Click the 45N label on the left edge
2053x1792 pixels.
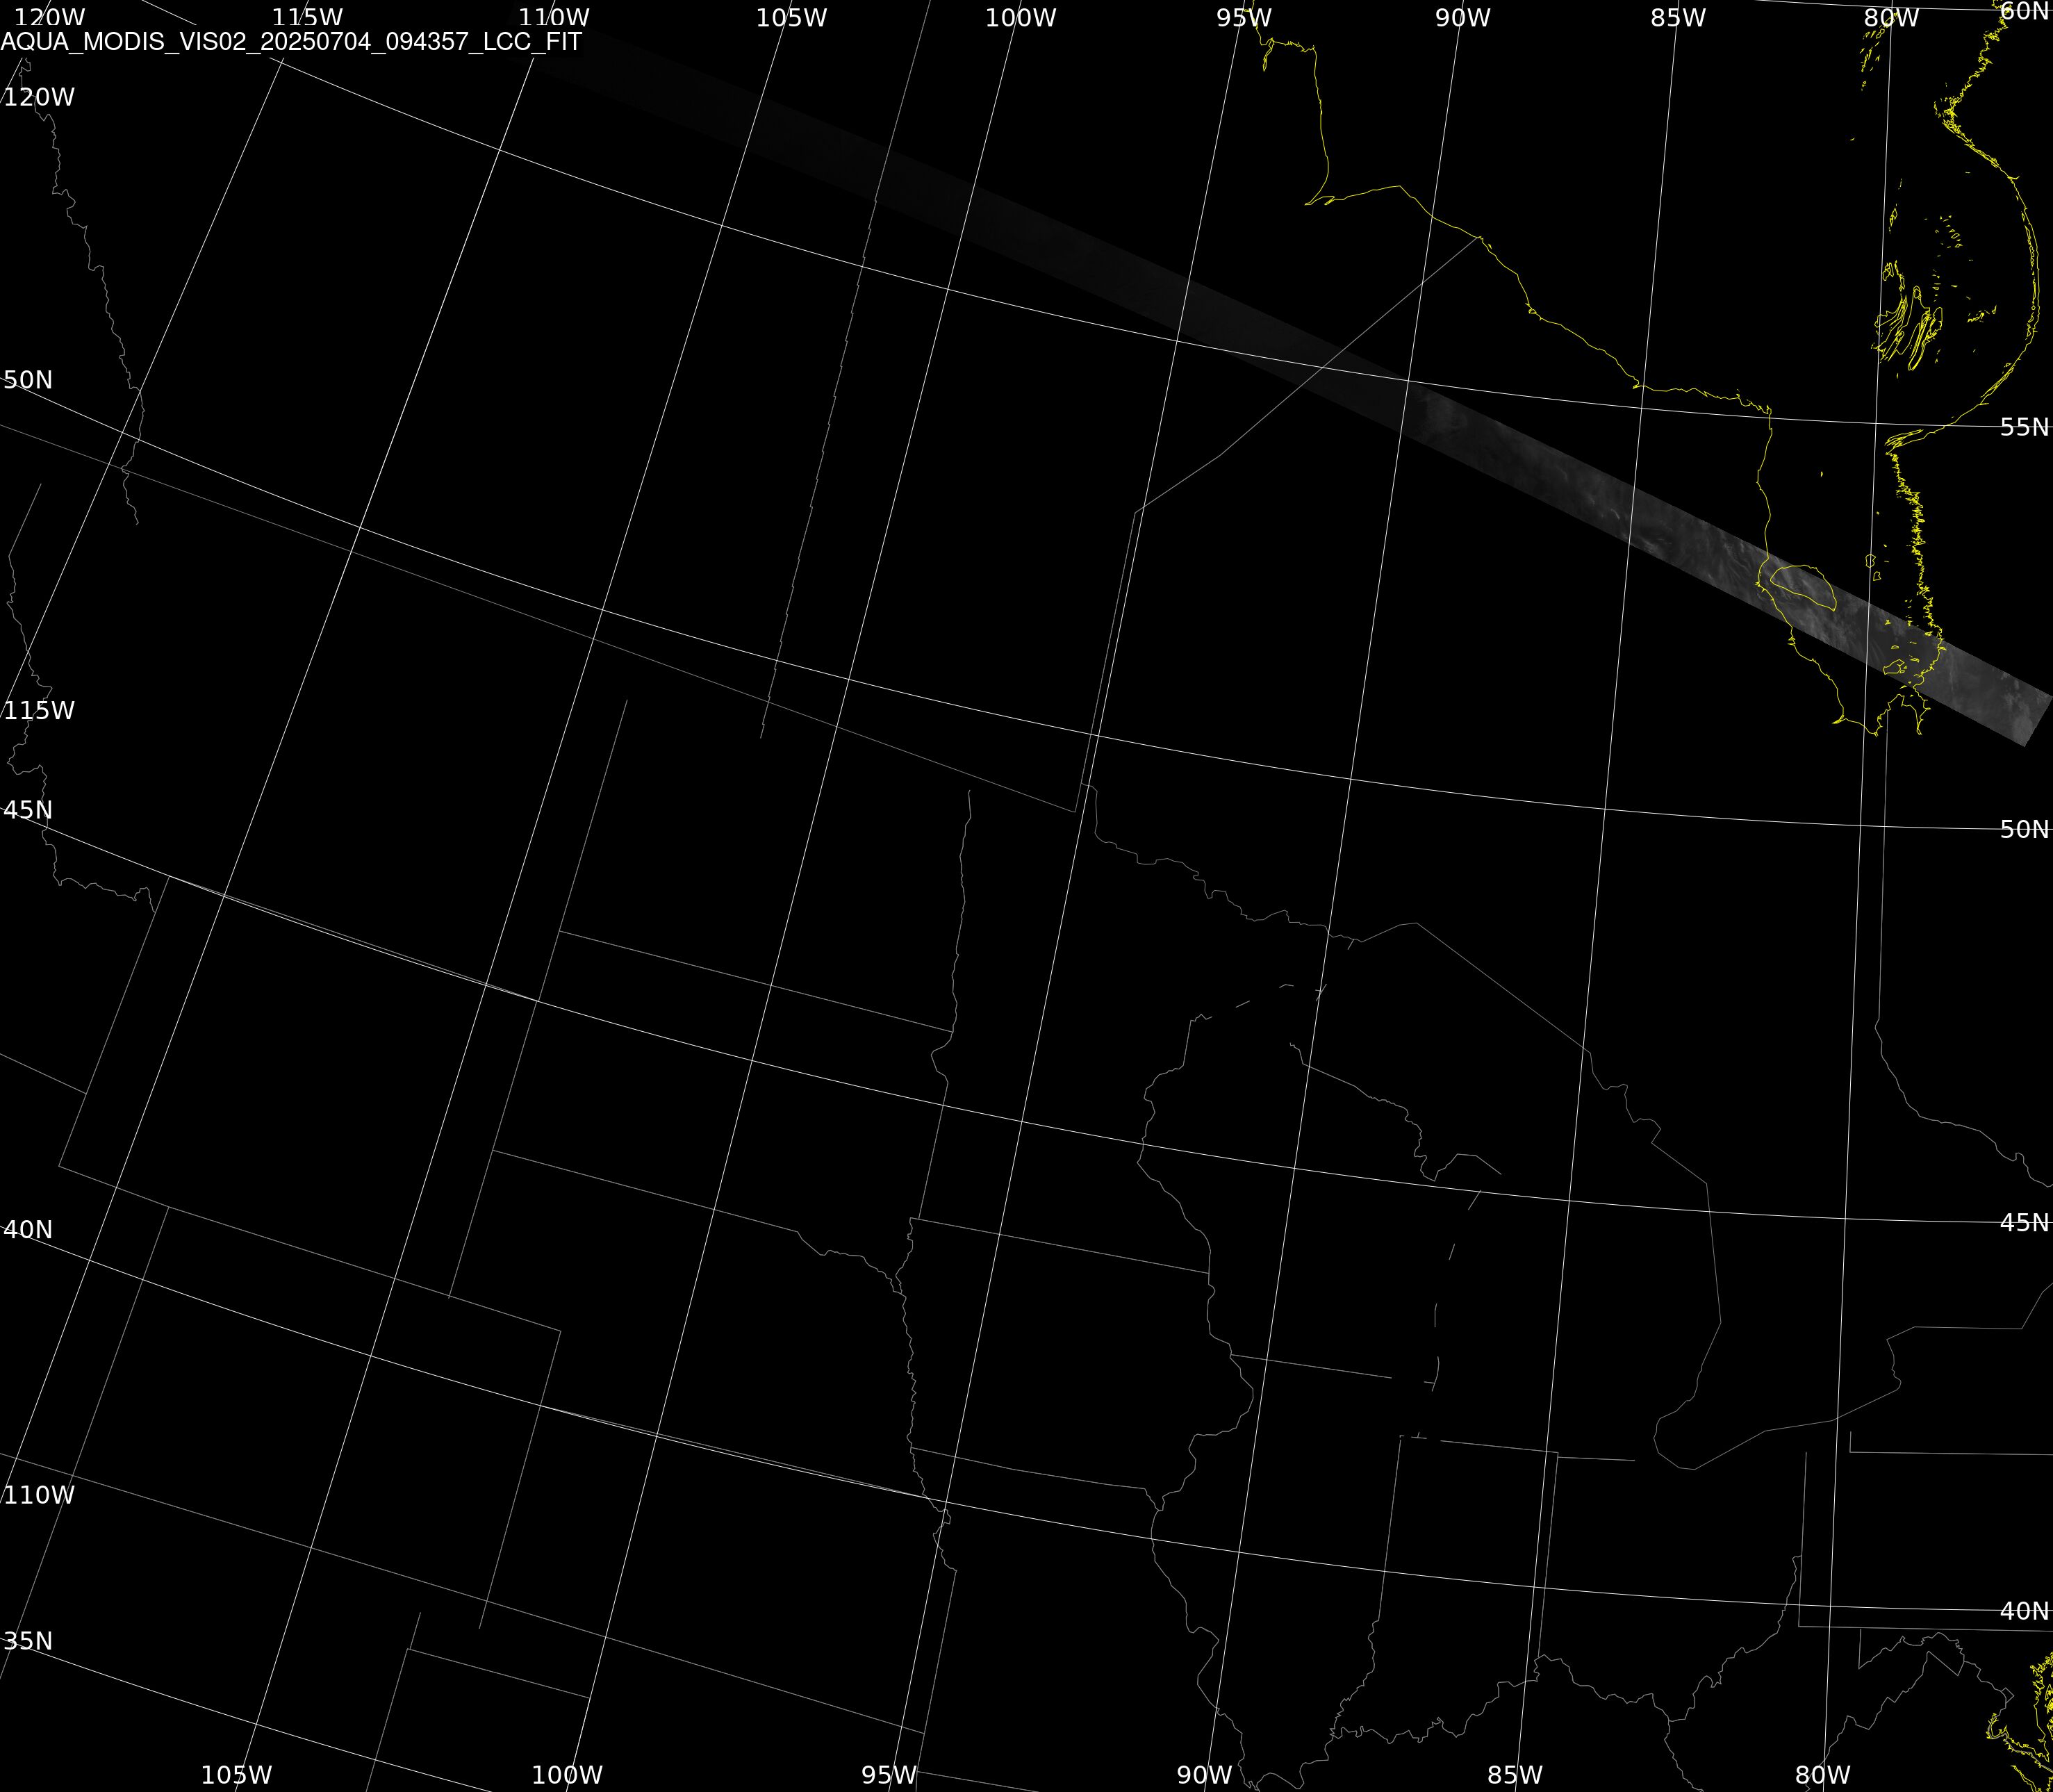28,810
